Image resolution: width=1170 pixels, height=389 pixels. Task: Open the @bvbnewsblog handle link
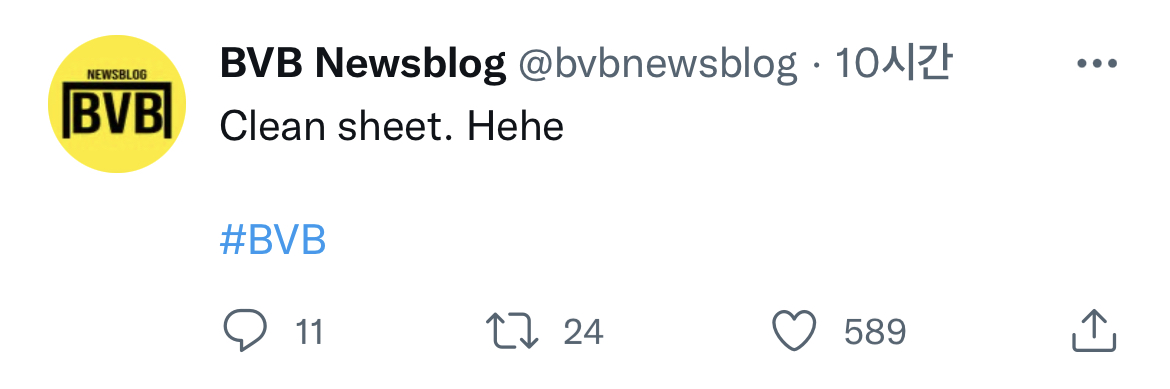click(x=657, y=66)
